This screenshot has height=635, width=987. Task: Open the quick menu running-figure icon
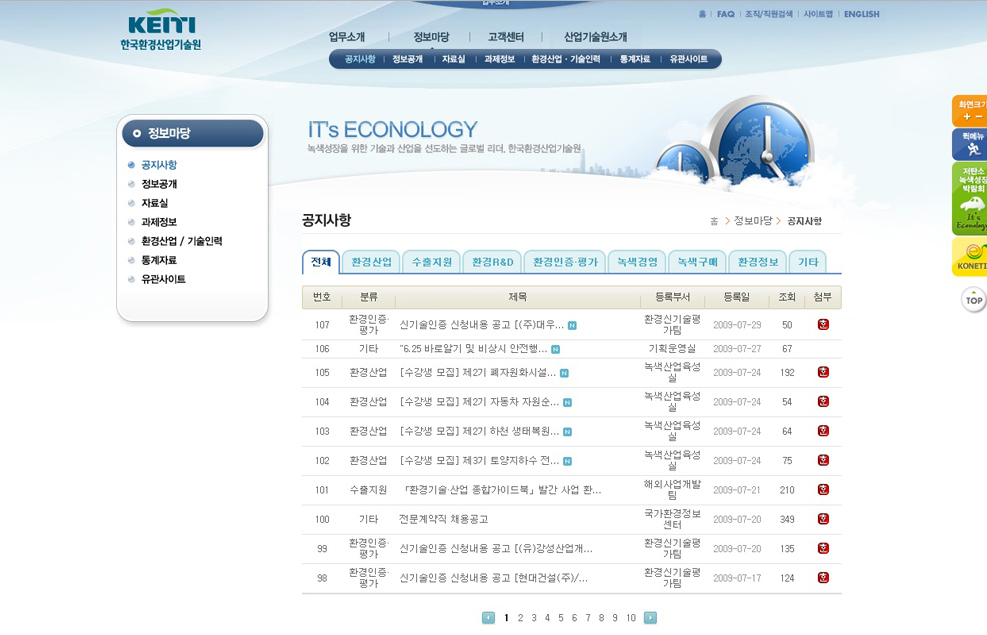tap(970, 144)
